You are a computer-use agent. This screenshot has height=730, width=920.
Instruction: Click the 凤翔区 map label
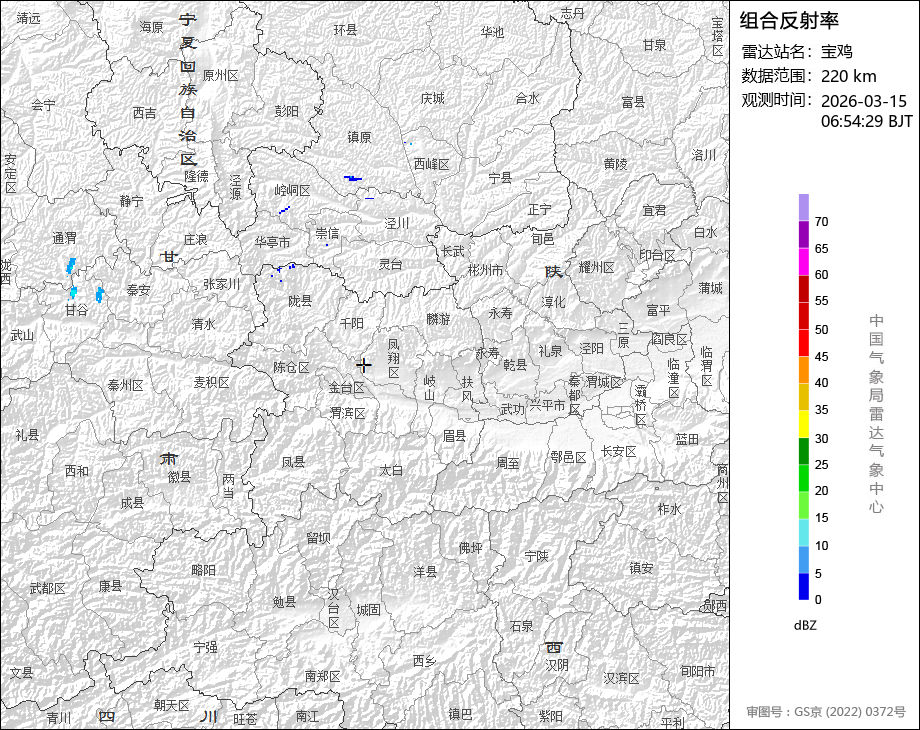(394, 359)
